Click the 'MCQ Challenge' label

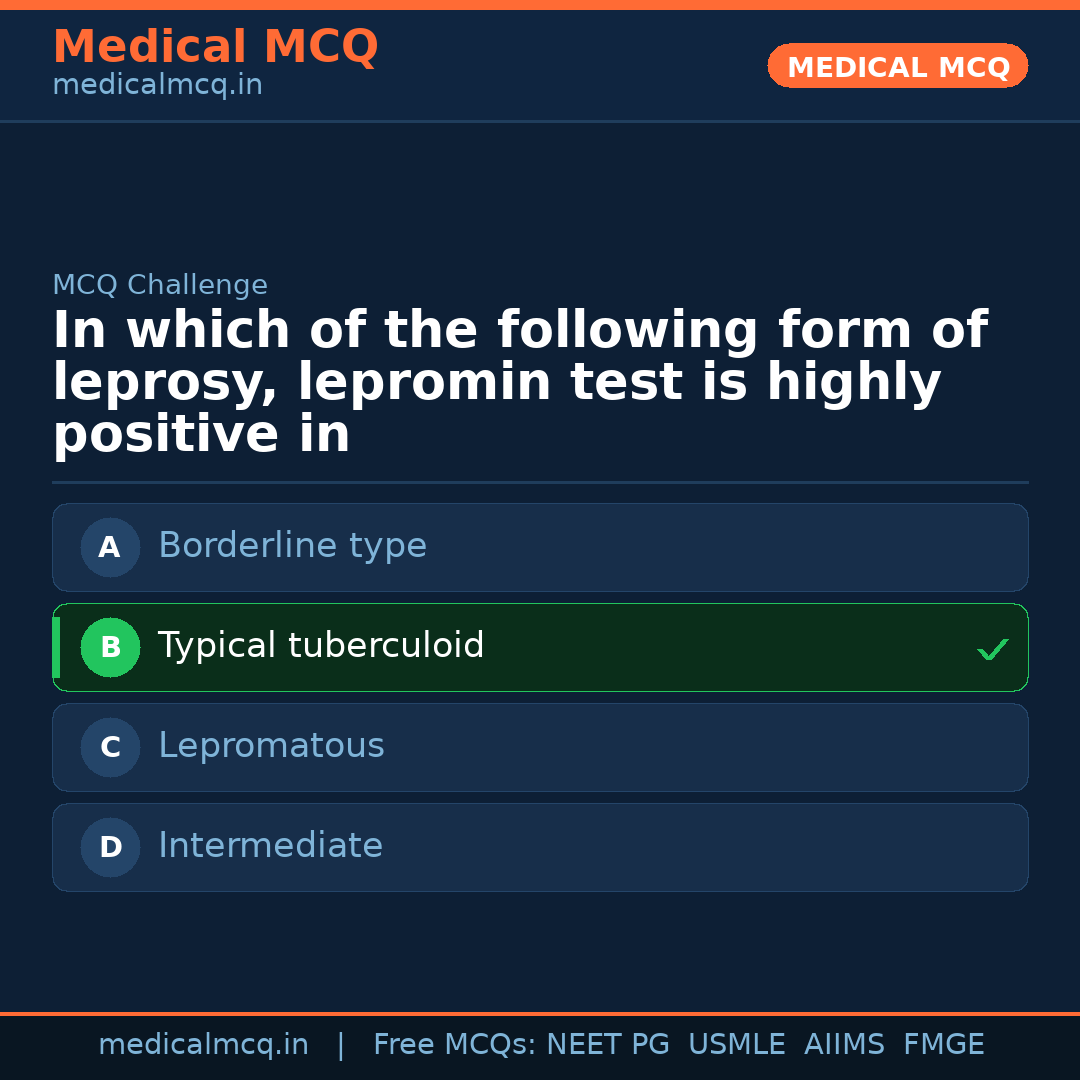click(160, 285)
